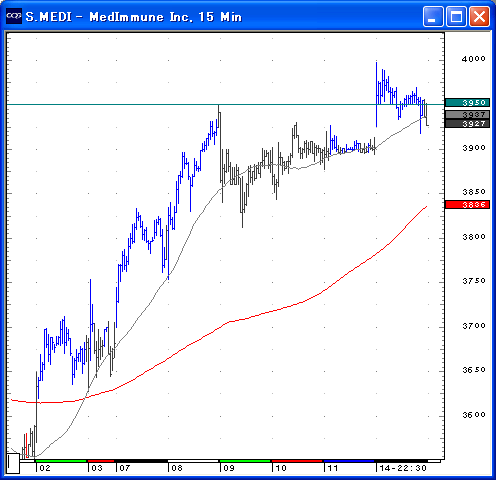This screenshot has width=496, height=480.
Task: Click the 11 date marker on time axis
Action: (333, 468)
